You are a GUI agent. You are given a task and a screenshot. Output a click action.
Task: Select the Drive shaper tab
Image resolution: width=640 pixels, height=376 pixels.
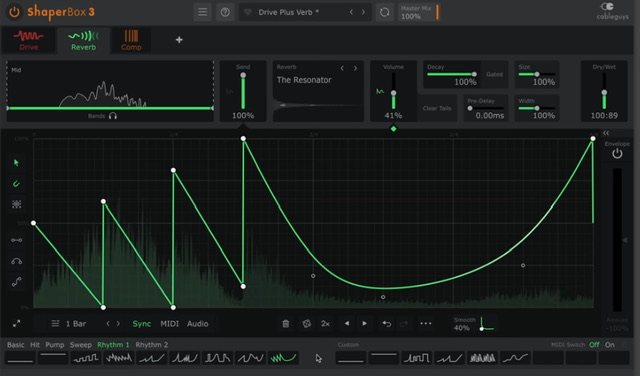point(29,40)
